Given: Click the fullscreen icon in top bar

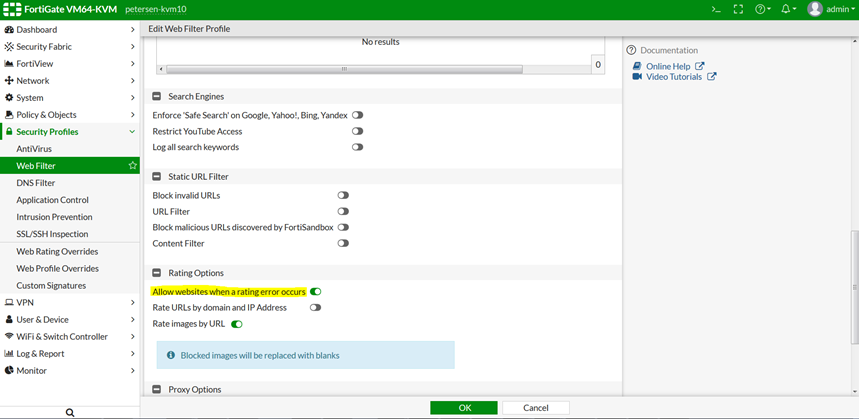Looking at the screenshot, I should pyautogui.click(x=739, y=9).
